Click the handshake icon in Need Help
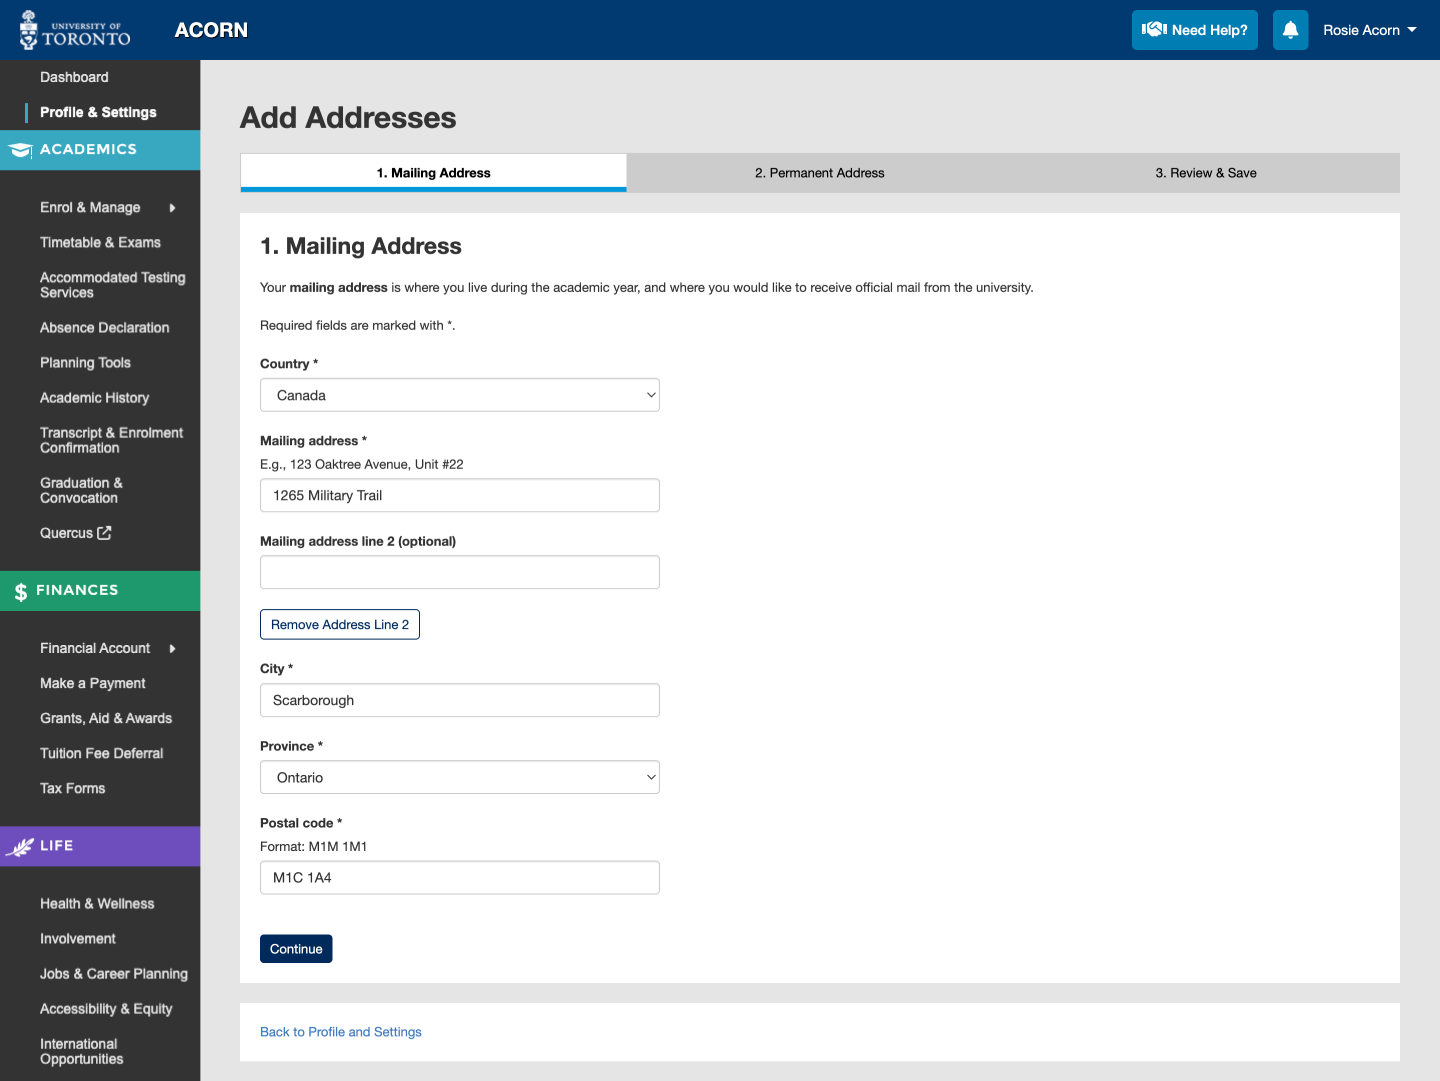 point(1154,30)
